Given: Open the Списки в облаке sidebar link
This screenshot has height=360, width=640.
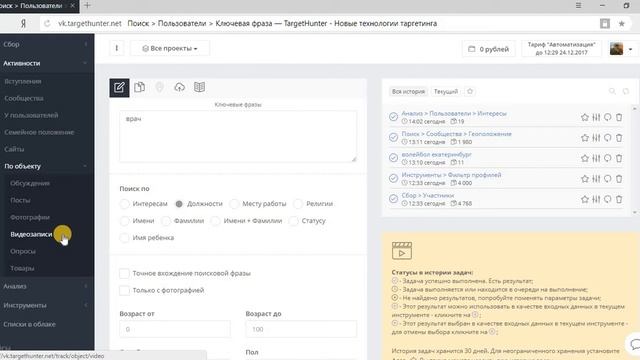Looking at the screenshot, I should [x=29, y=324].
